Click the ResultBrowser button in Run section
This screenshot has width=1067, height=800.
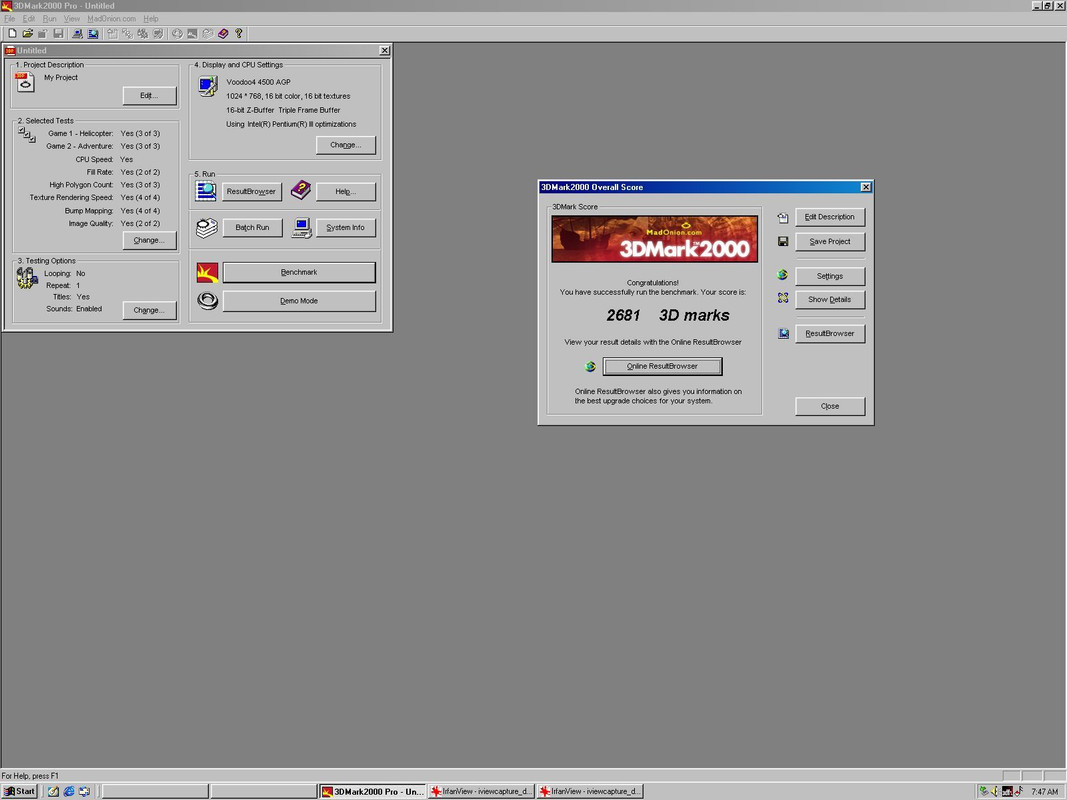click(x=251, y=192)
